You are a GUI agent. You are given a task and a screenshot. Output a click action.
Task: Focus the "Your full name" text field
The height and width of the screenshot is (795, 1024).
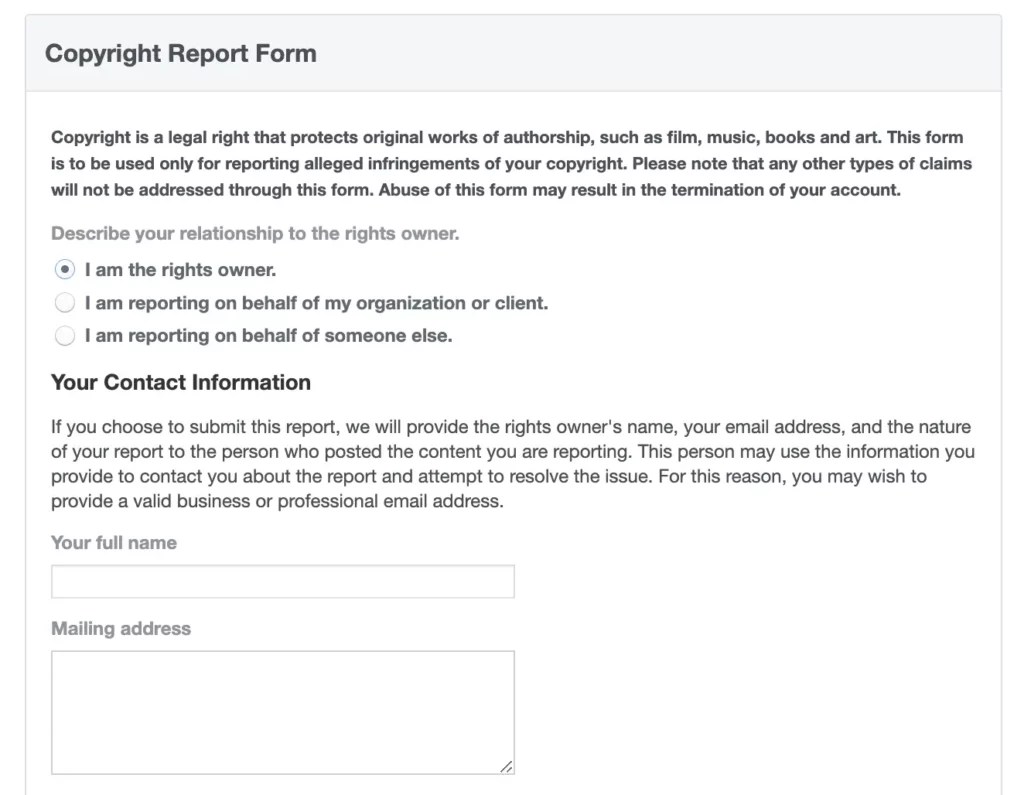click(x=282, y=582)
